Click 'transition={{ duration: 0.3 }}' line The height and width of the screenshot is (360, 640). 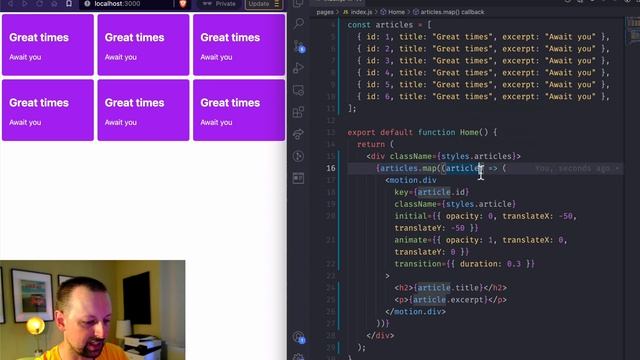click(464, 264)
